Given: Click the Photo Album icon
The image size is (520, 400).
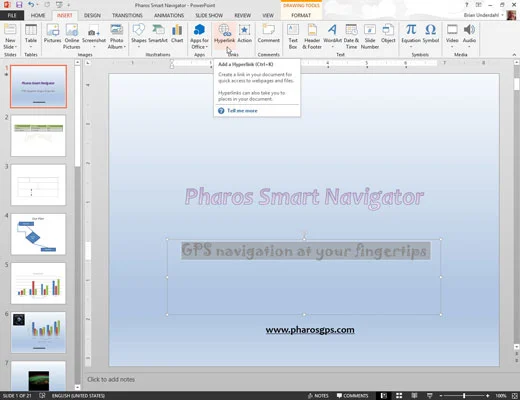Looking at the screenshot, I should point(116,30).
